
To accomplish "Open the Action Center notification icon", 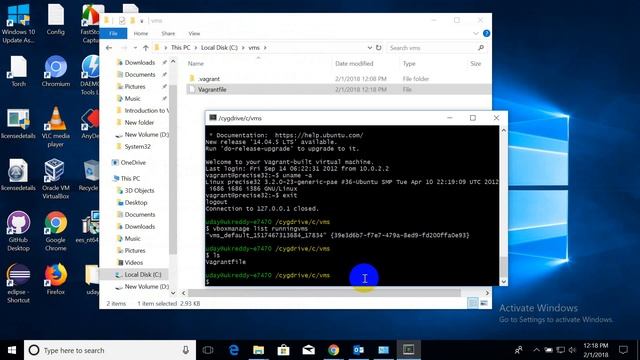I will tap(623, 350).
